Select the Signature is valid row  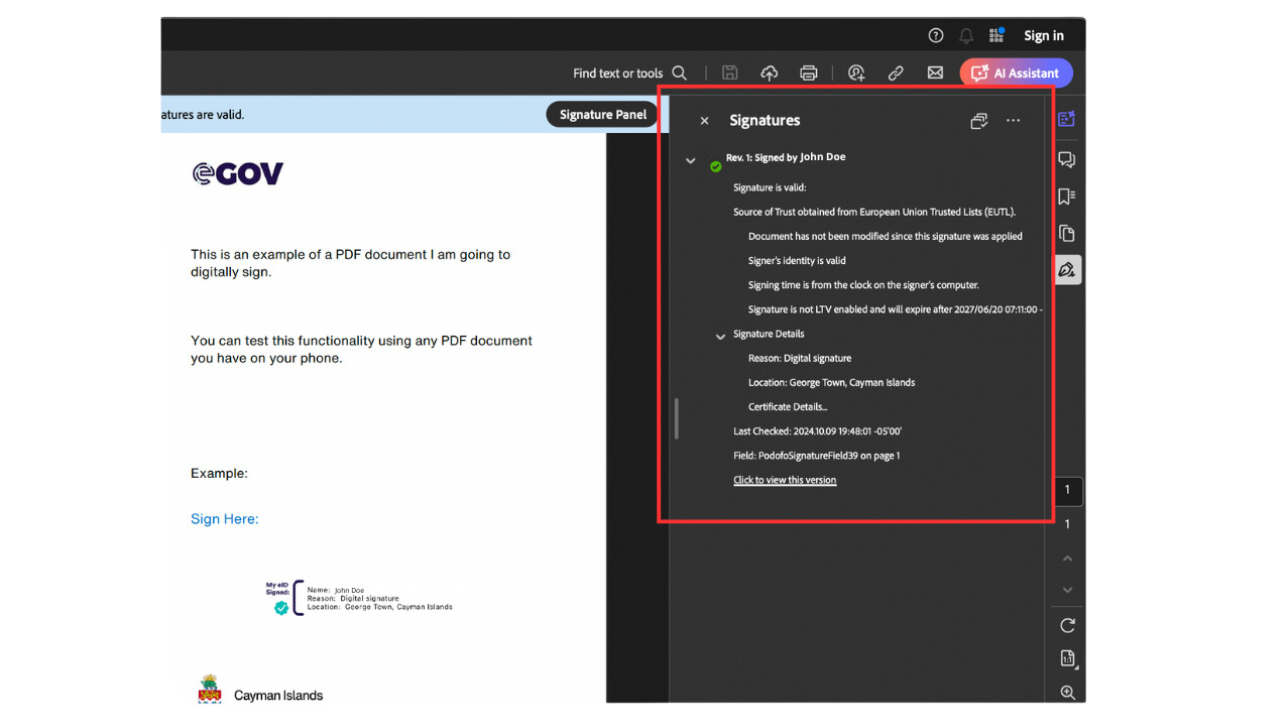(769, 188)
